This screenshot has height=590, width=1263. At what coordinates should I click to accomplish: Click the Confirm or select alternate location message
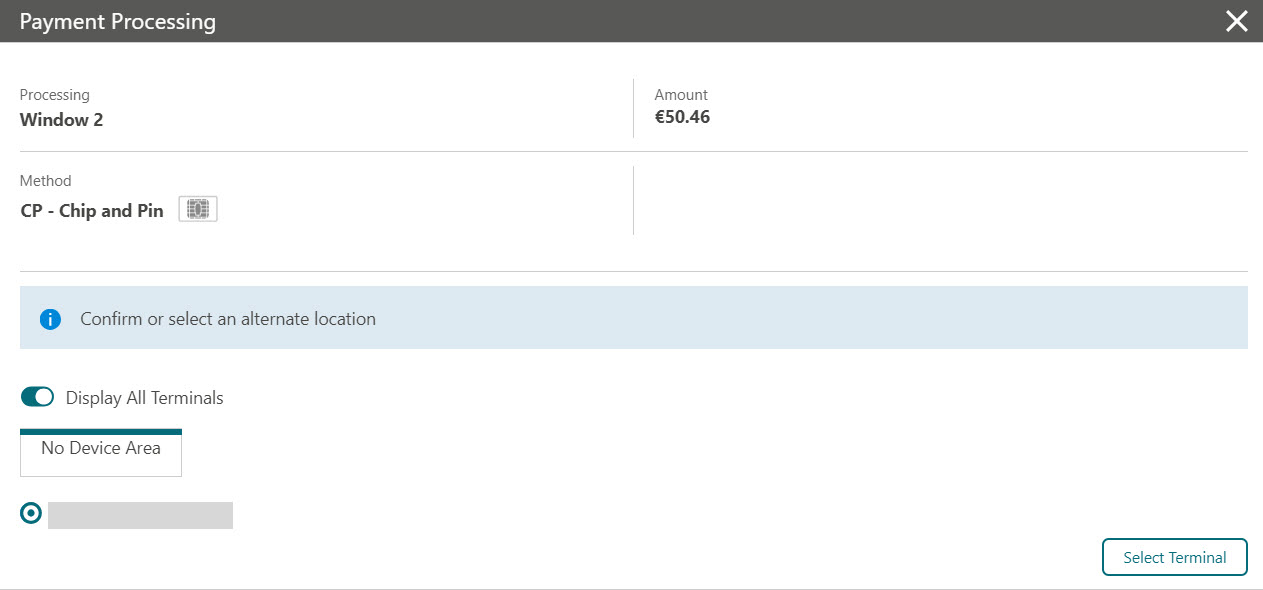coord(228,319)
